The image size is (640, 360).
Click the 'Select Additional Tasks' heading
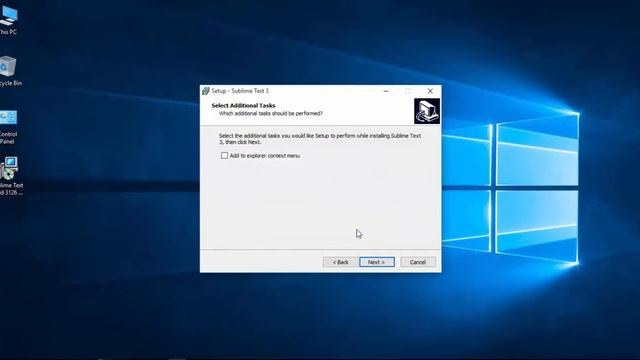[x=243, y=105]
